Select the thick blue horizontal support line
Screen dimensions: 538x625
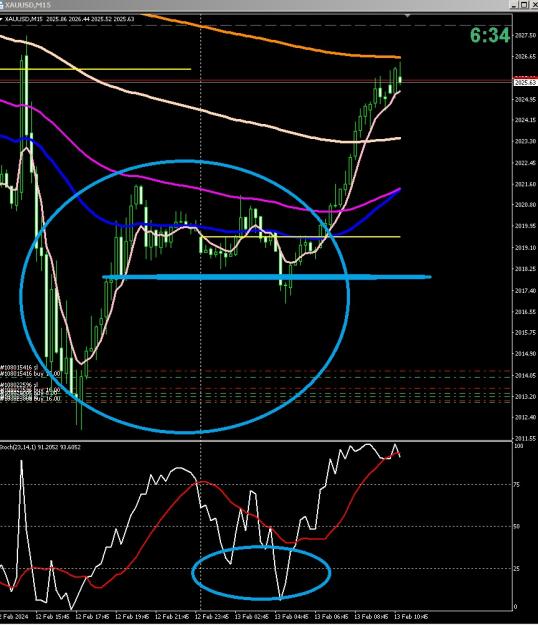pyautogui.click(x=267, y=277)
